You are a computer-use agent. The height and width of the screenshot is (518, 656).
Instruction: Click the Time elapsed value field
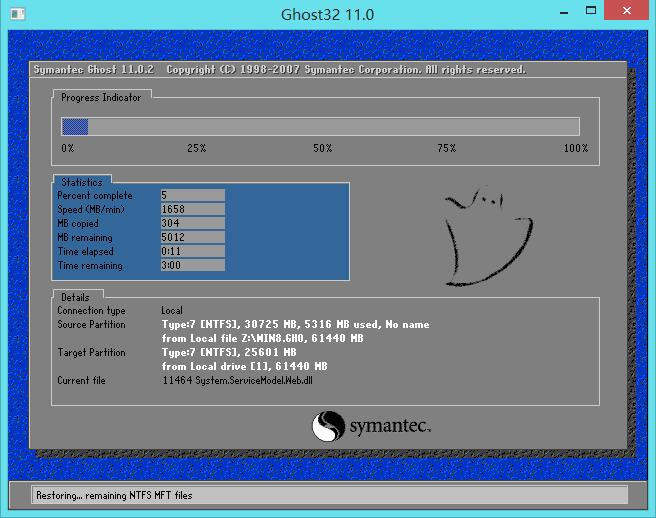coord(192,252)
